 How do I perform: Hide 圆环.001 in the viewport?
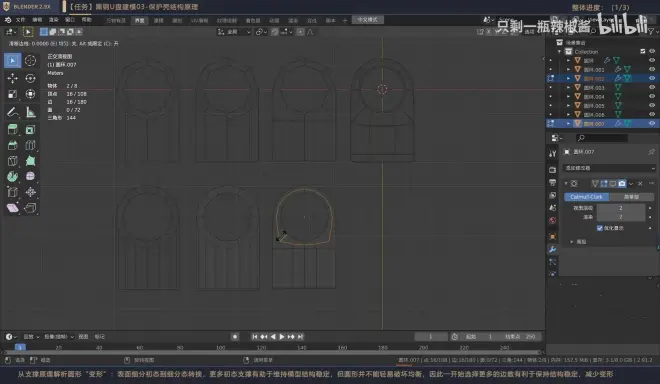click(652, 69)
